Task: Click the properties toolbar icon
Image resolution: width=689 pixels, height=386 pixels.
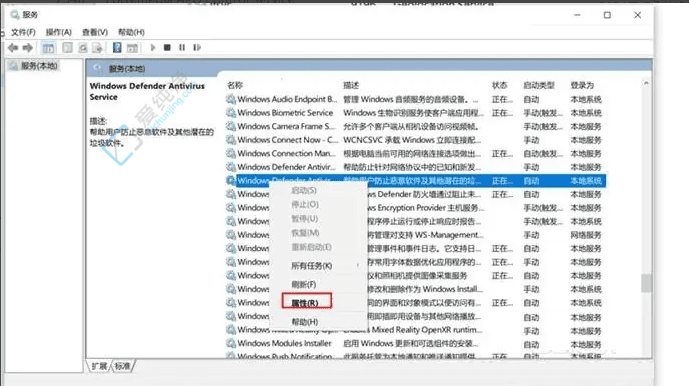Action: pyautogui.click(x=67, y=47)
